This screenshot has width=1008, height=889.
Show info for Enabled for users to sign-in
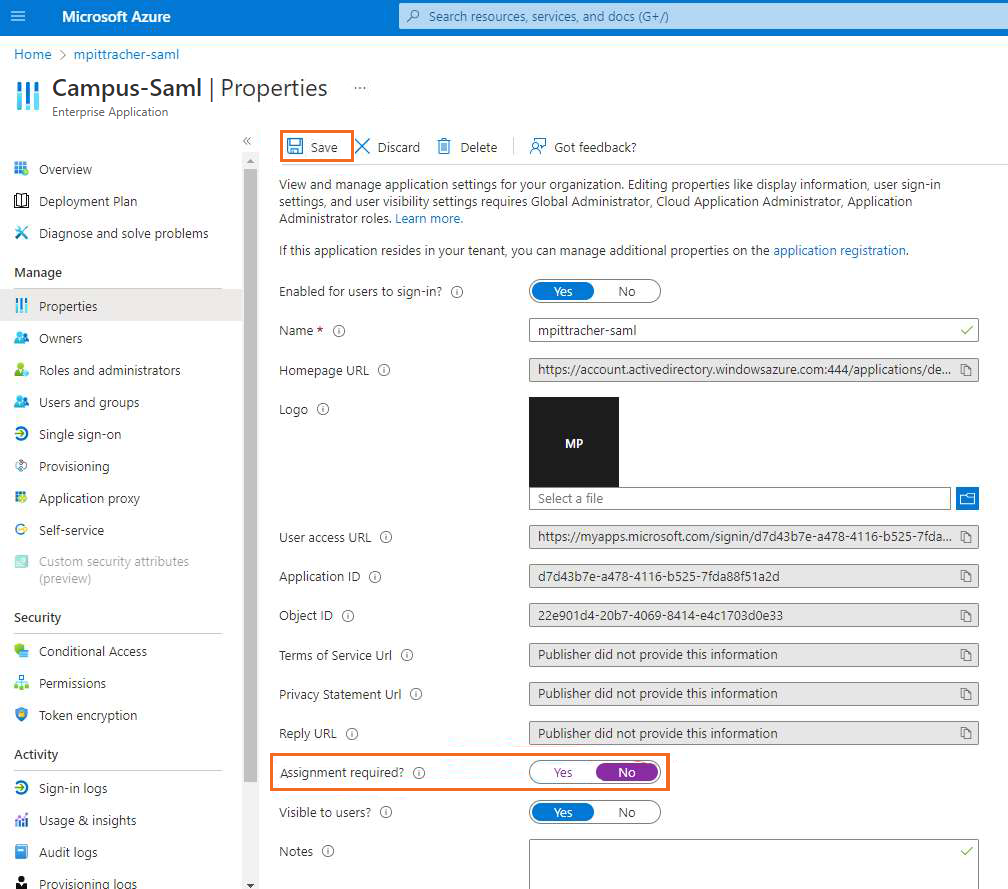(457, 292)
